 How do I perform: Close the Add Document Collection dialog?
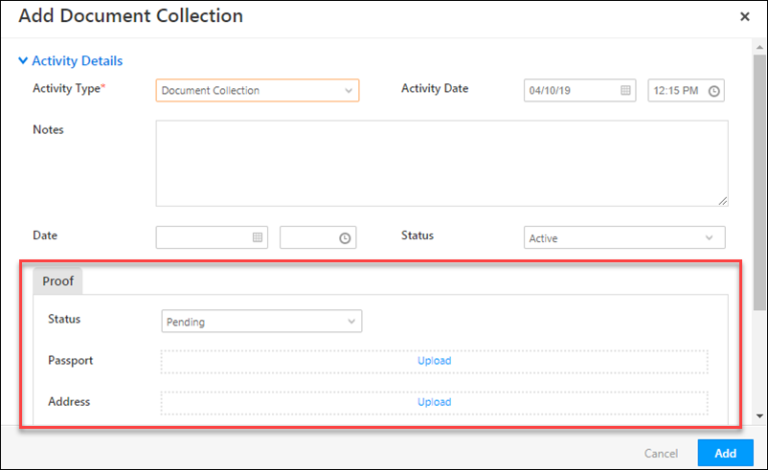point(745,17)
